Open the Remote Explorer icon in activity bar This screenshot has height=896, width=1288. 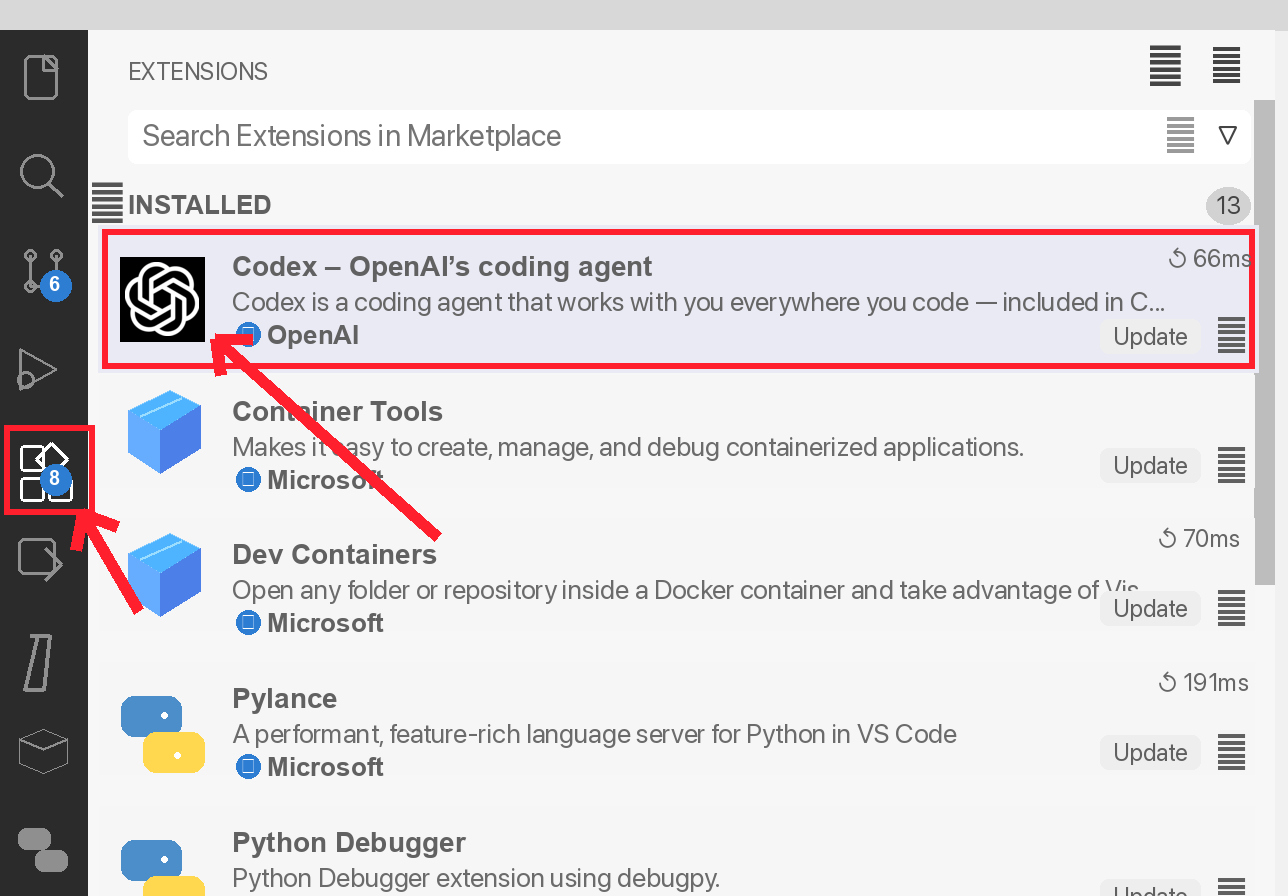41,560
